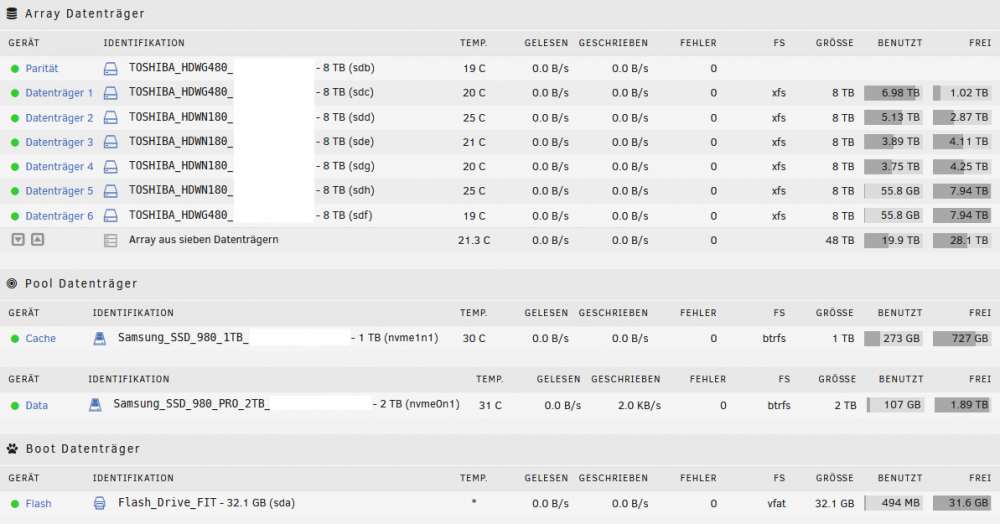Screen dimensions: 1000x524
Task: Click the 727 GB free bar of Cache
Action: click(x=961, y=338)
